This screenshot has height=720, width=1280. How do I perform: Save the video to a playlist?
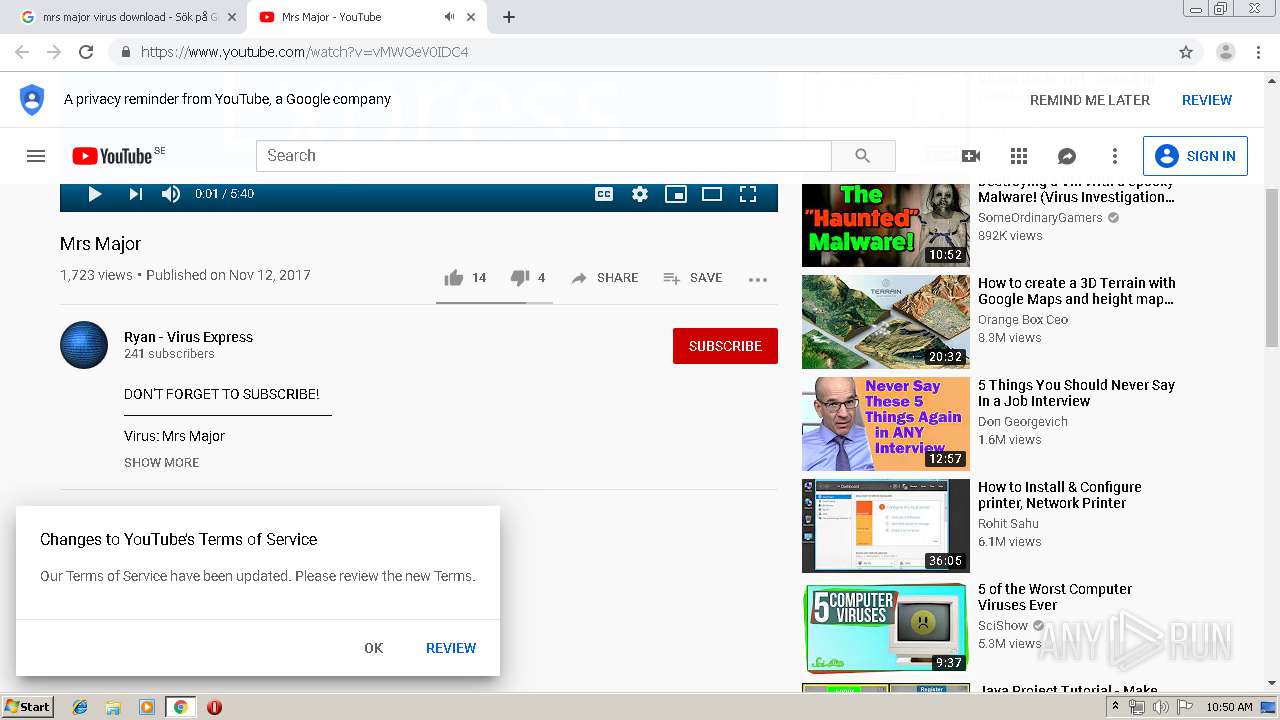point(692,278)
